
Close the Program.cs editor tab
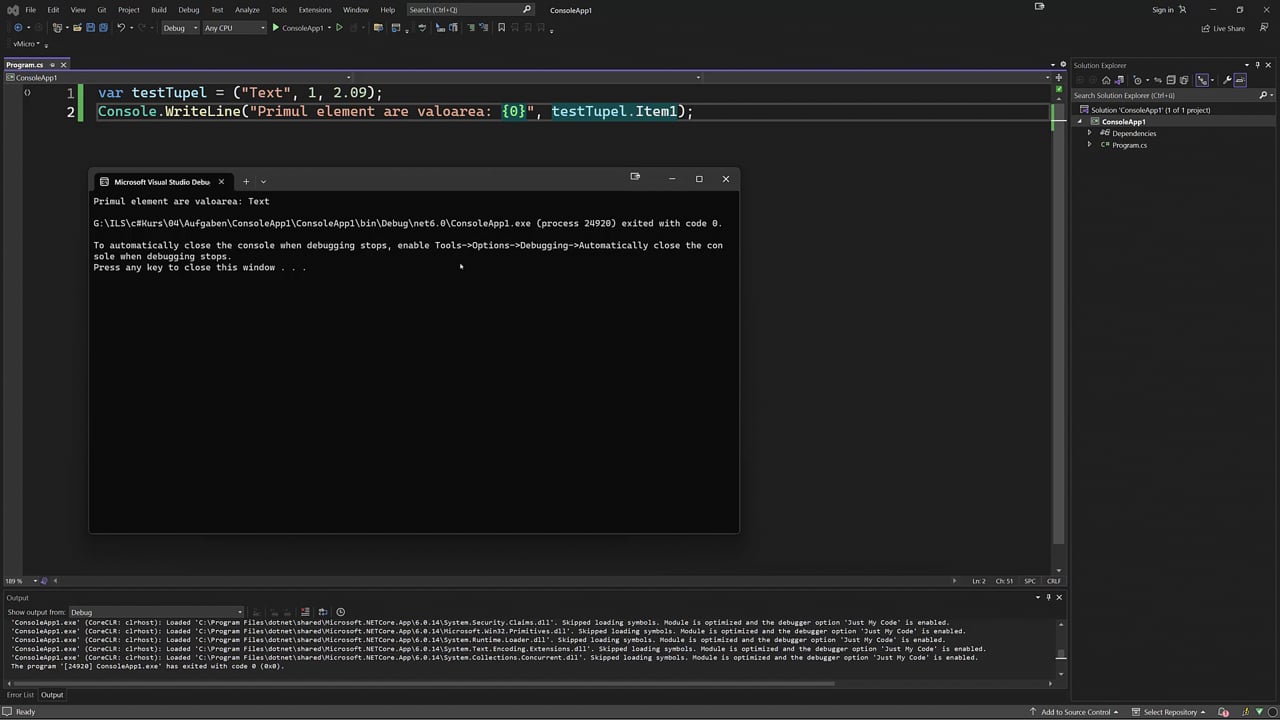[63, 65]
